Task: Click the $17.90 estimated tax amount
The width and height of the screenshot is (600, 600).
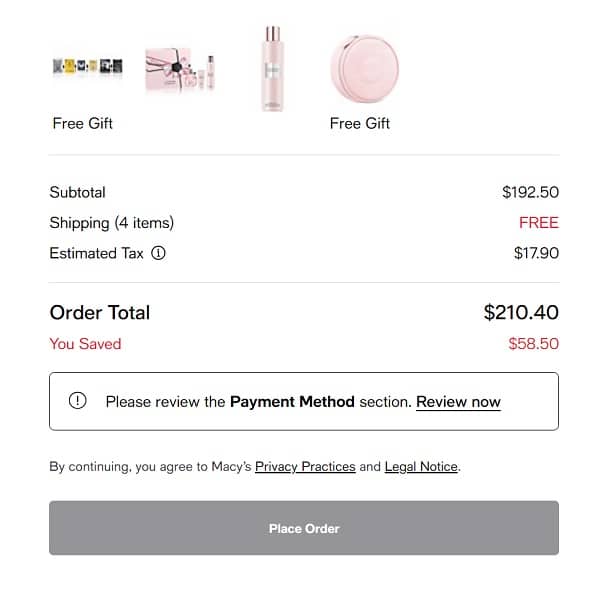Action: [536, 253]
